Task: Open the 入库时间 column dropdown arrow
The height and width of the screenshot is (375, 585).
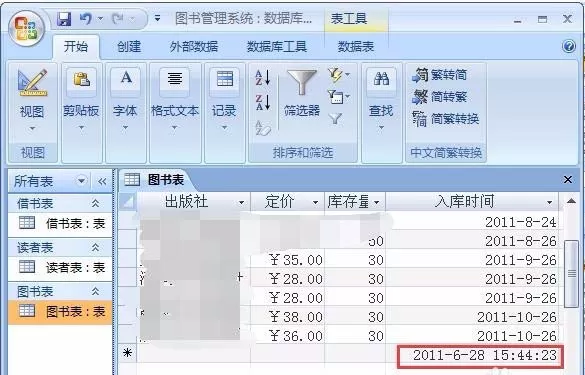Action: [x=550, y=203]
